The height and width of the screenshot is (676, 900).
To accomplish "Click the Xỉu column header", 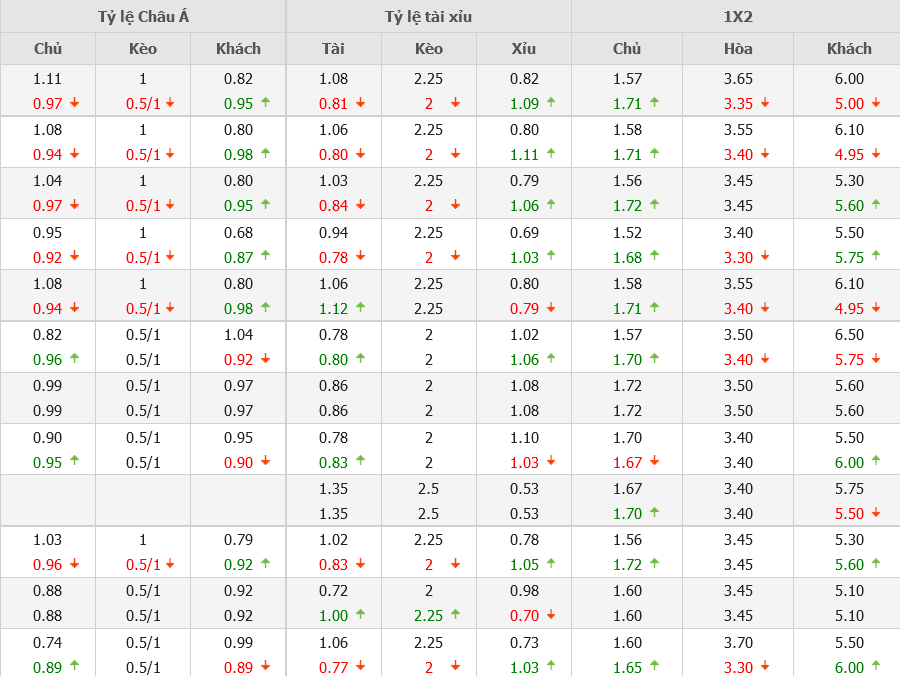I will coord(523,48).
